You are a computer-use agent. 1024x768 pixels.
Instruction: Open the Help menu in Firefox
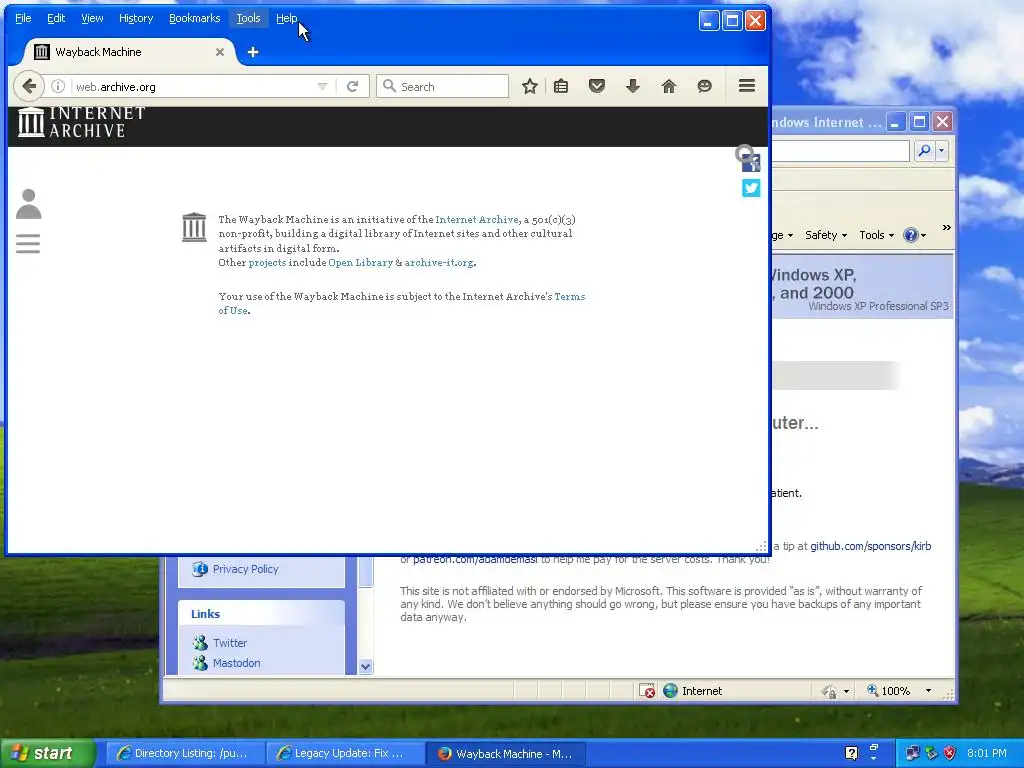(286, 18)
